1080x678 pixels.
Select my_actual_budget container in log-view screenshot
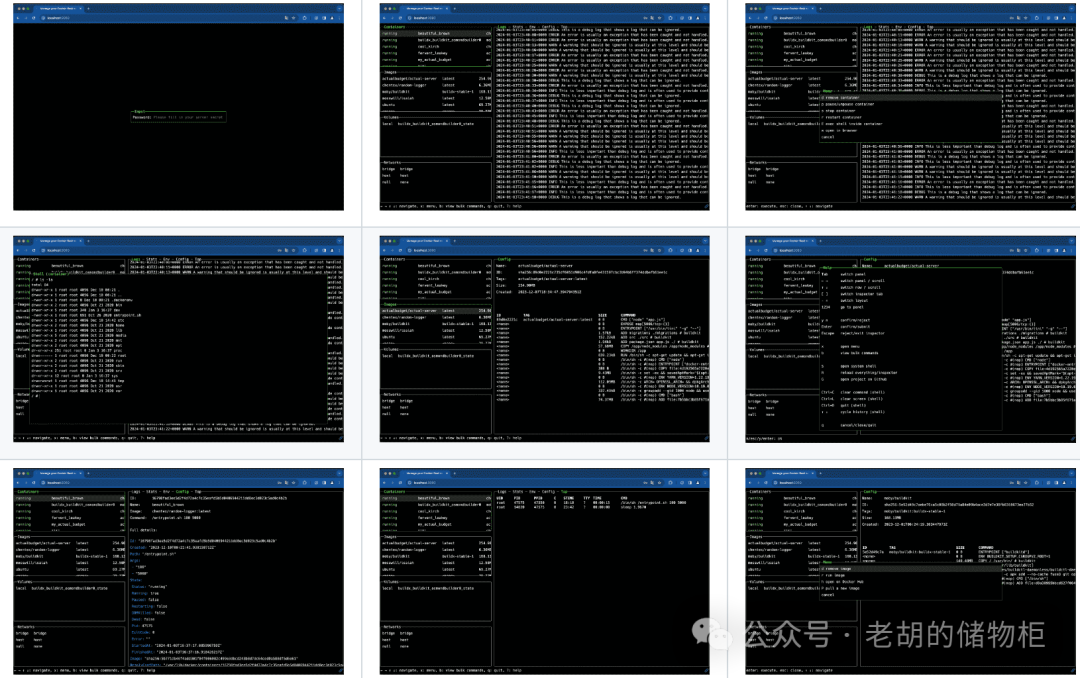point(437,60)
